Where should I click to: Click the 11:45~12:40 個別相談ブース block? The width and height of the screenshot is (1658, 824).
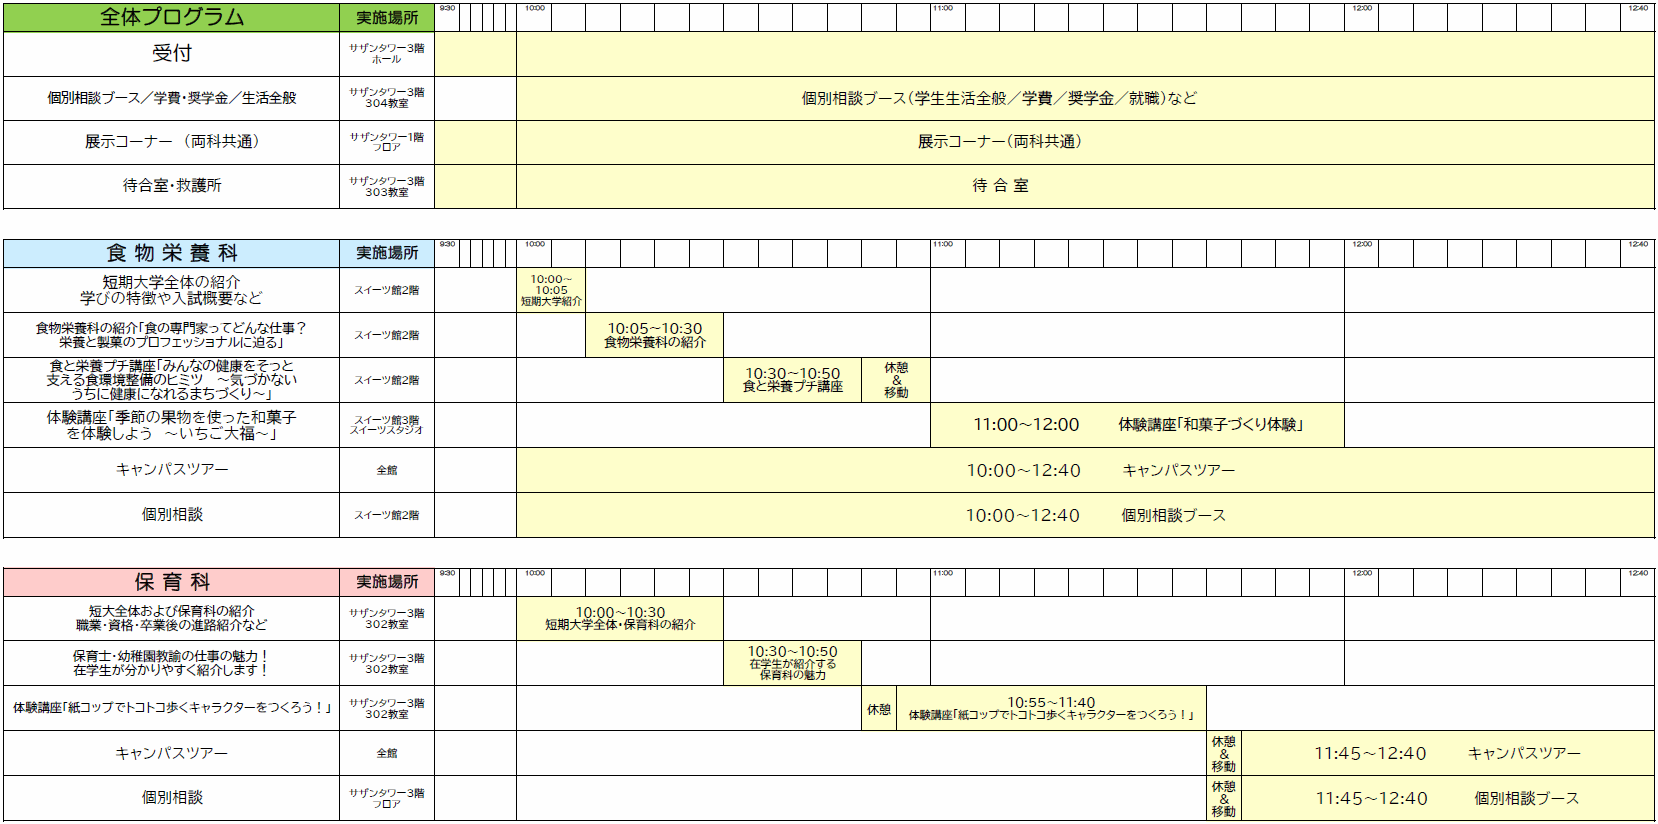[1447, 798]
